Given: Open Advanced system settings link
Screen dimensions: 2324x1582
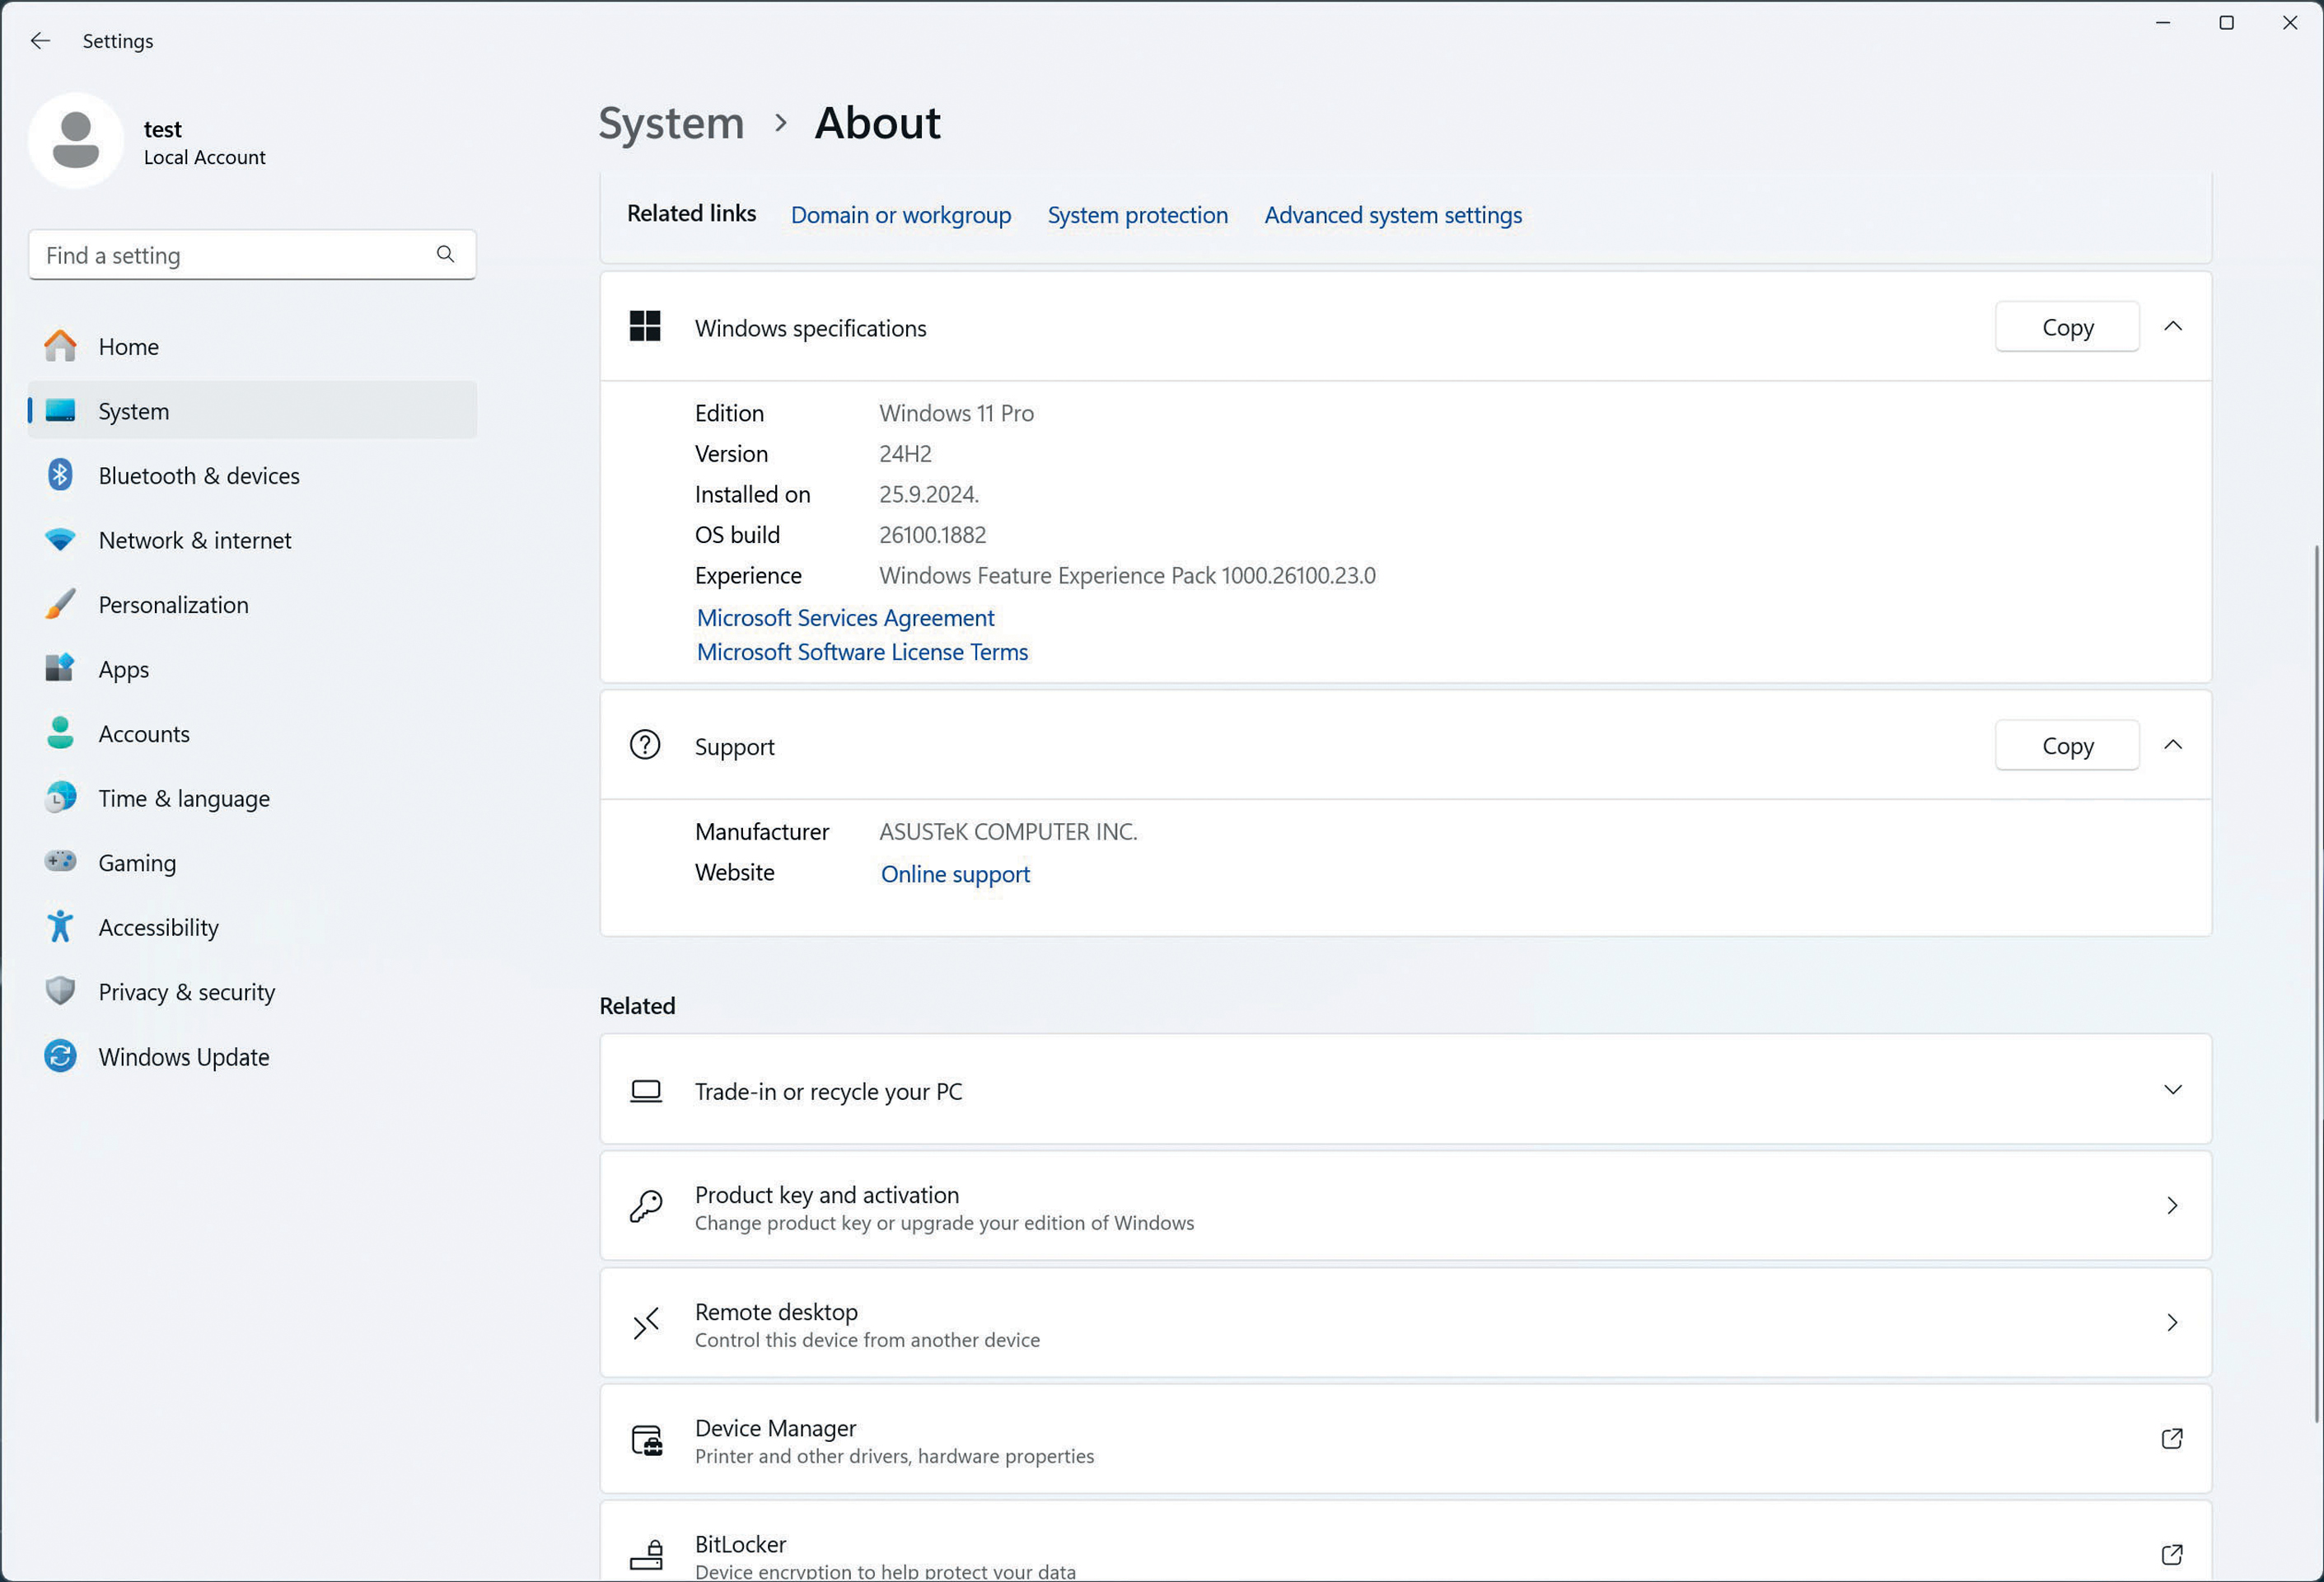Looking at the screenshot, I should tap(1393, 215).
